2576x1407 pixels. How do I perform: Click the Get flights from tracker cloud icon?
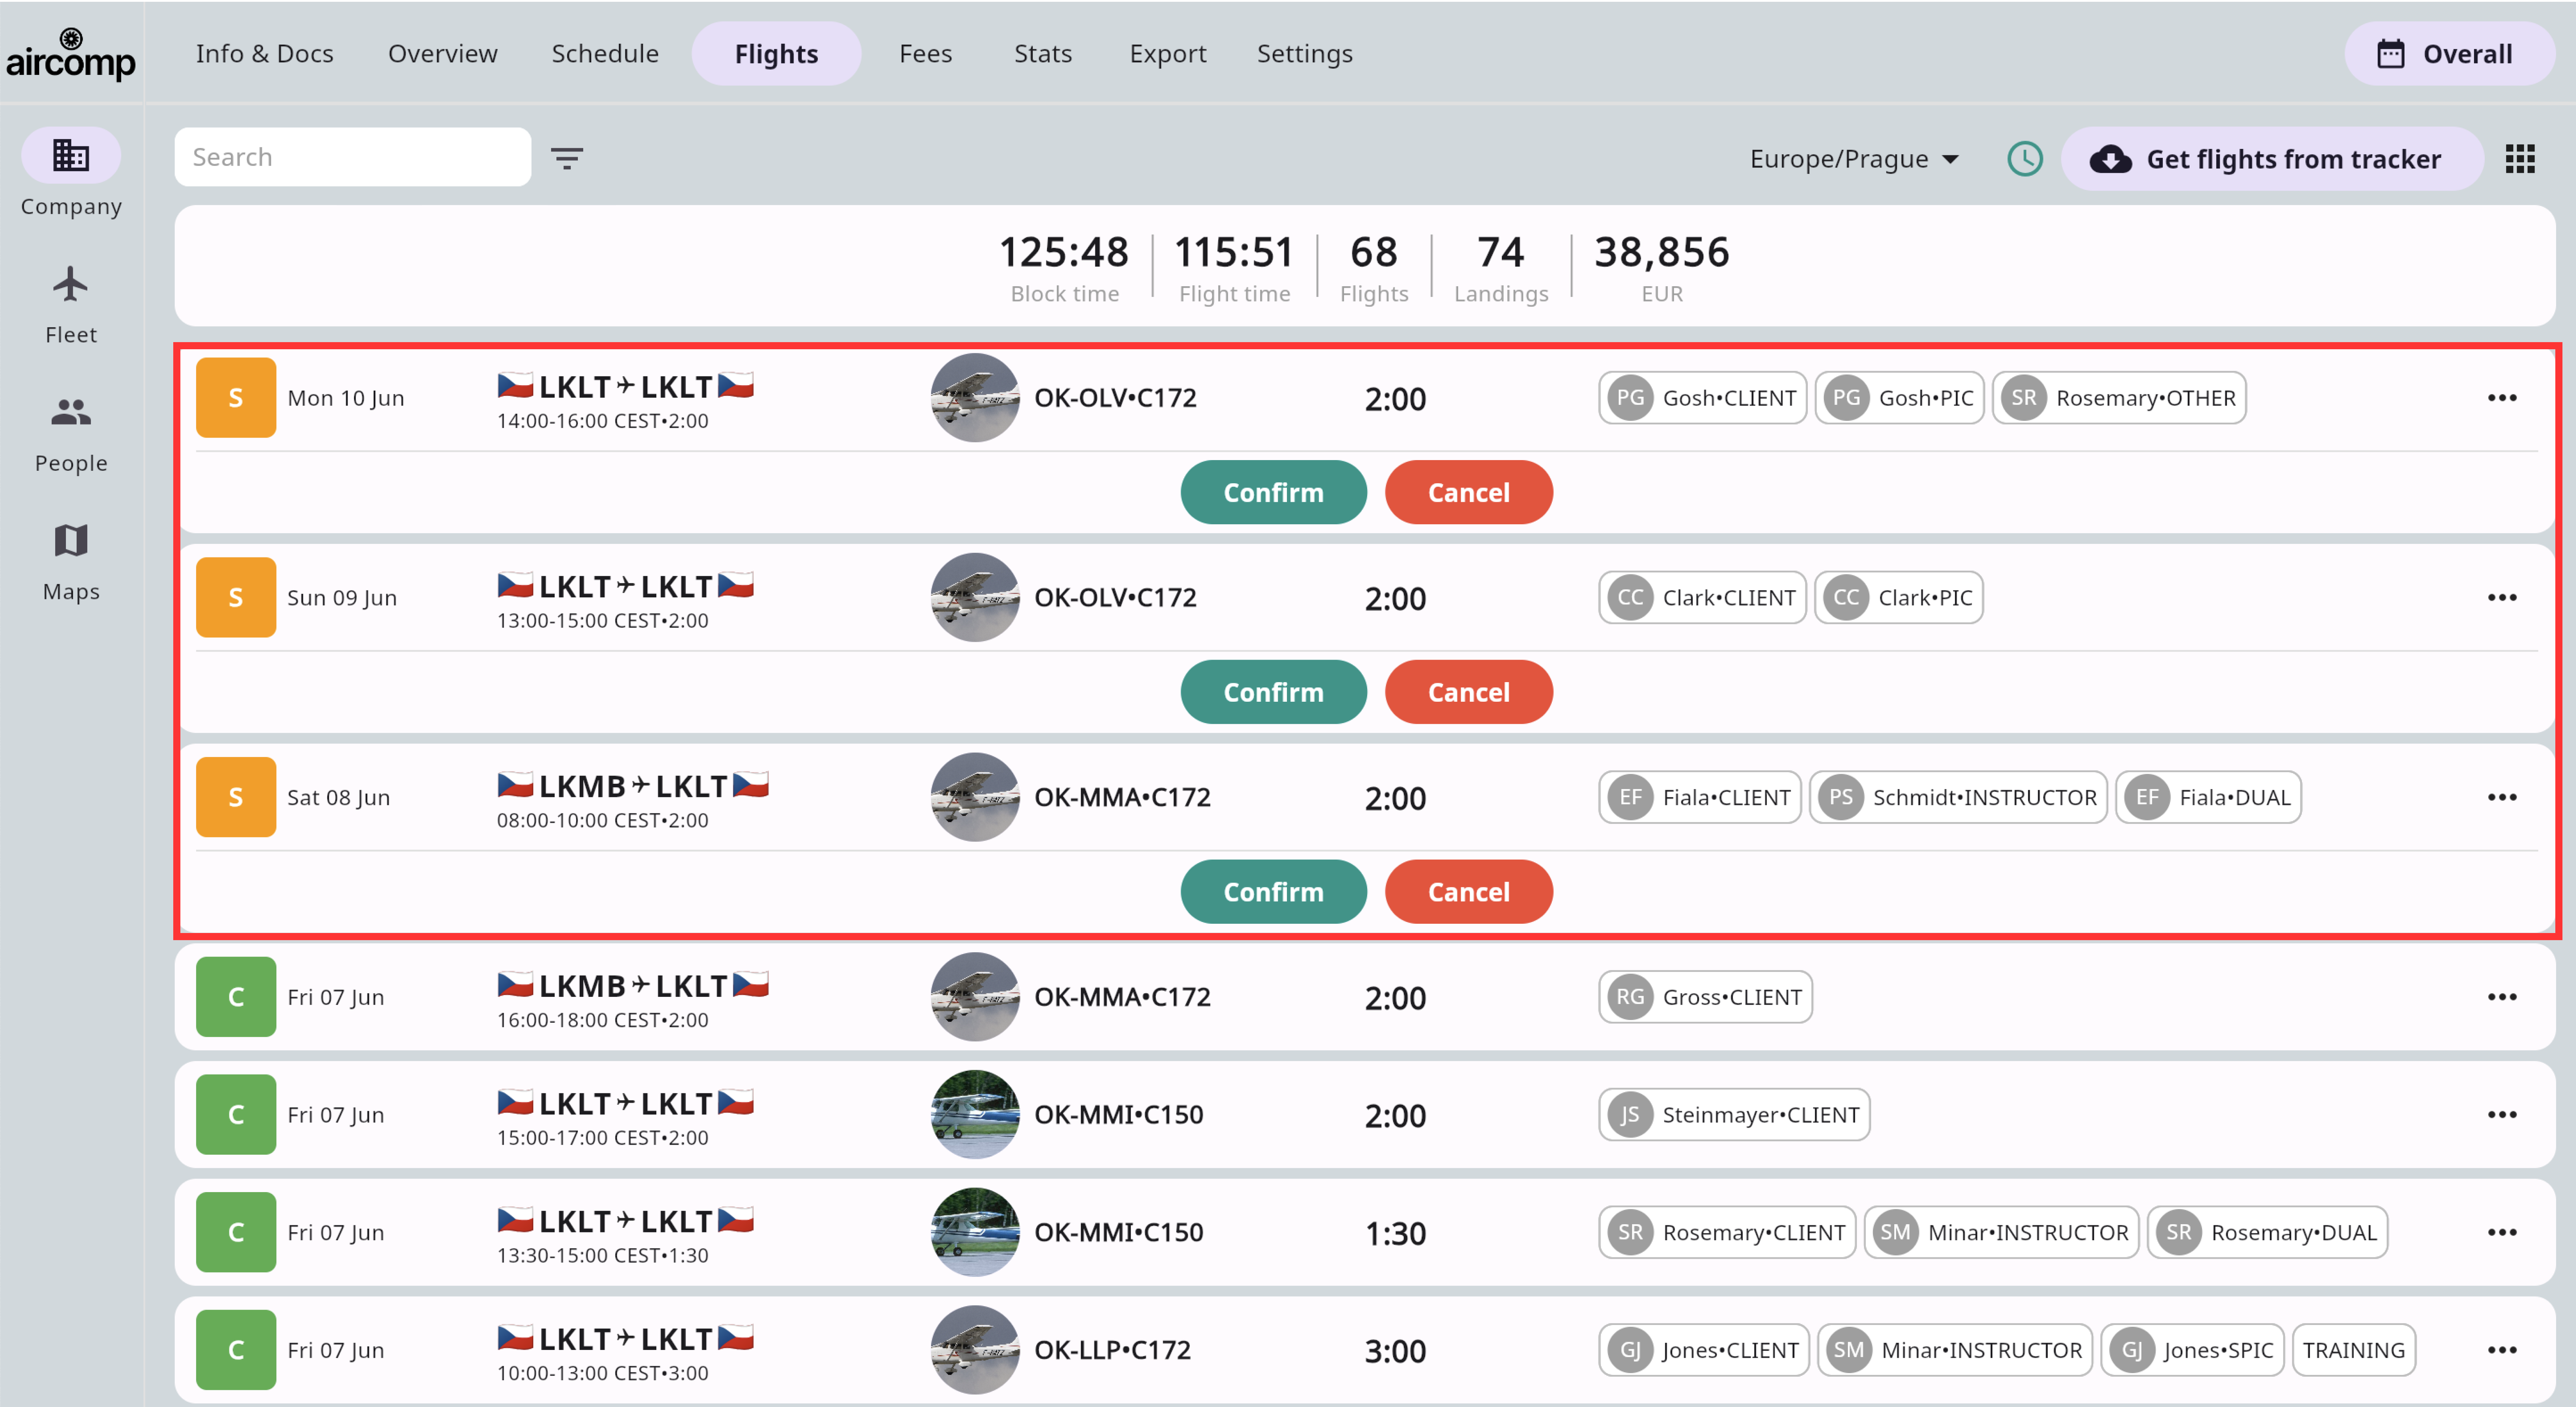(2110, 158)
